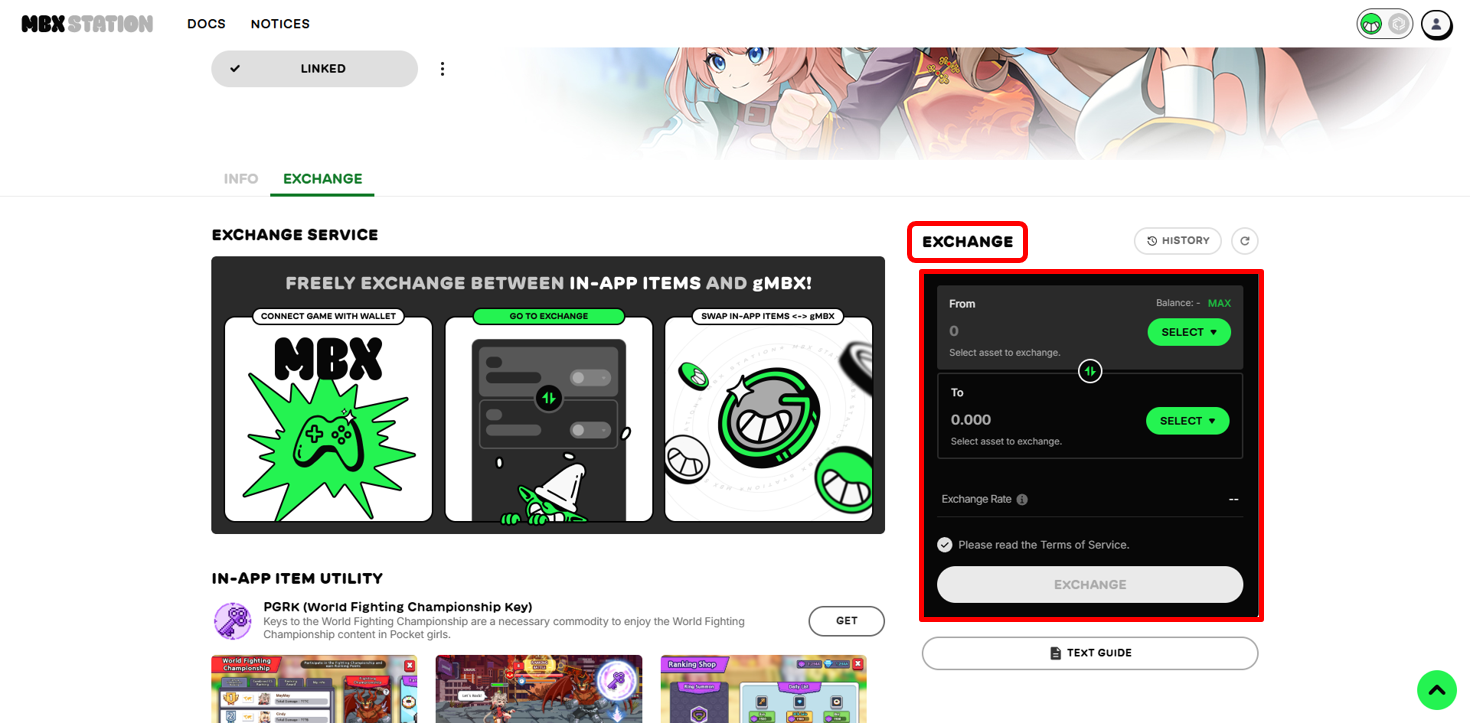
Task: Click the green token wallet icon
Action: coord(1371,24)
